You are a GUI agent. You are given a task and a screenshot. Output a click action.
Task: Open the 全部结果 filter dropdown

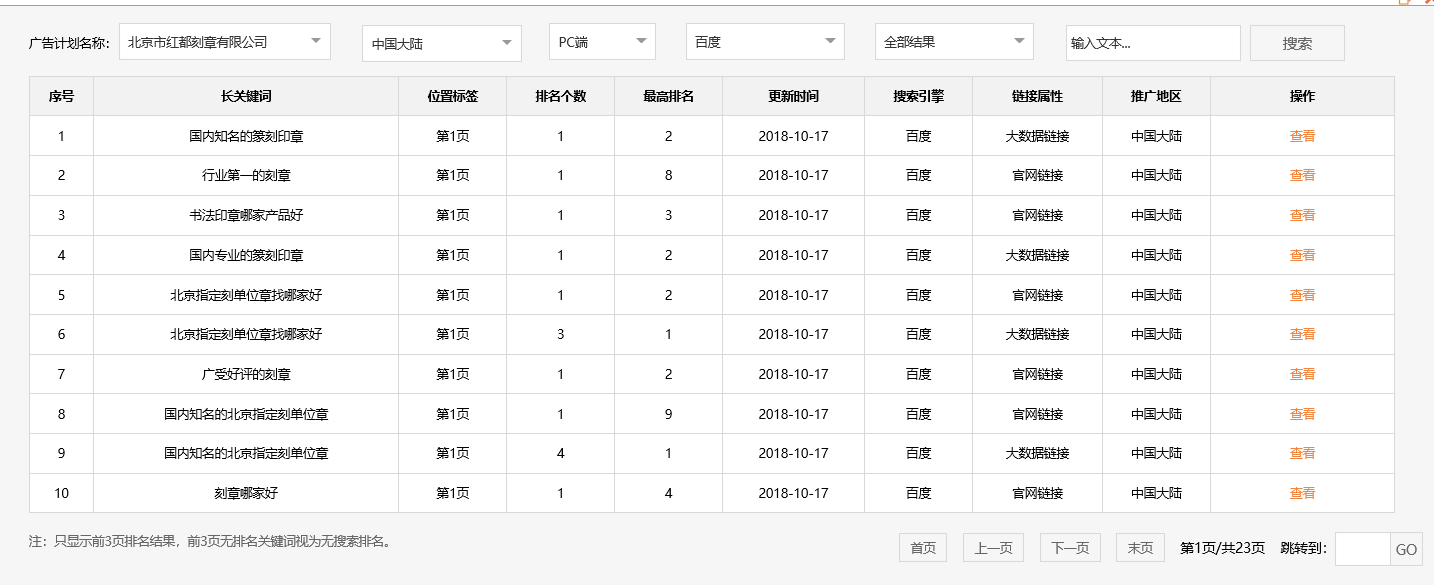pyautogui.click(x=952, y=42)
